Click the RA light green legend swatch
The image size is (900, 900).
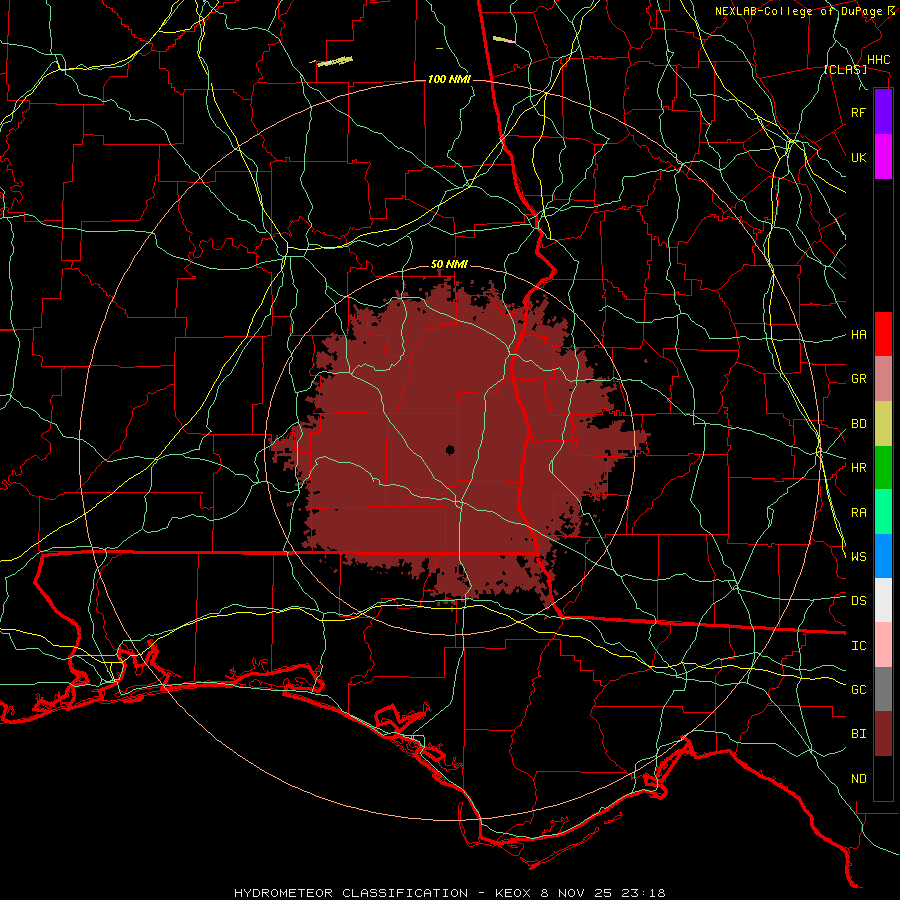[883, 512]
